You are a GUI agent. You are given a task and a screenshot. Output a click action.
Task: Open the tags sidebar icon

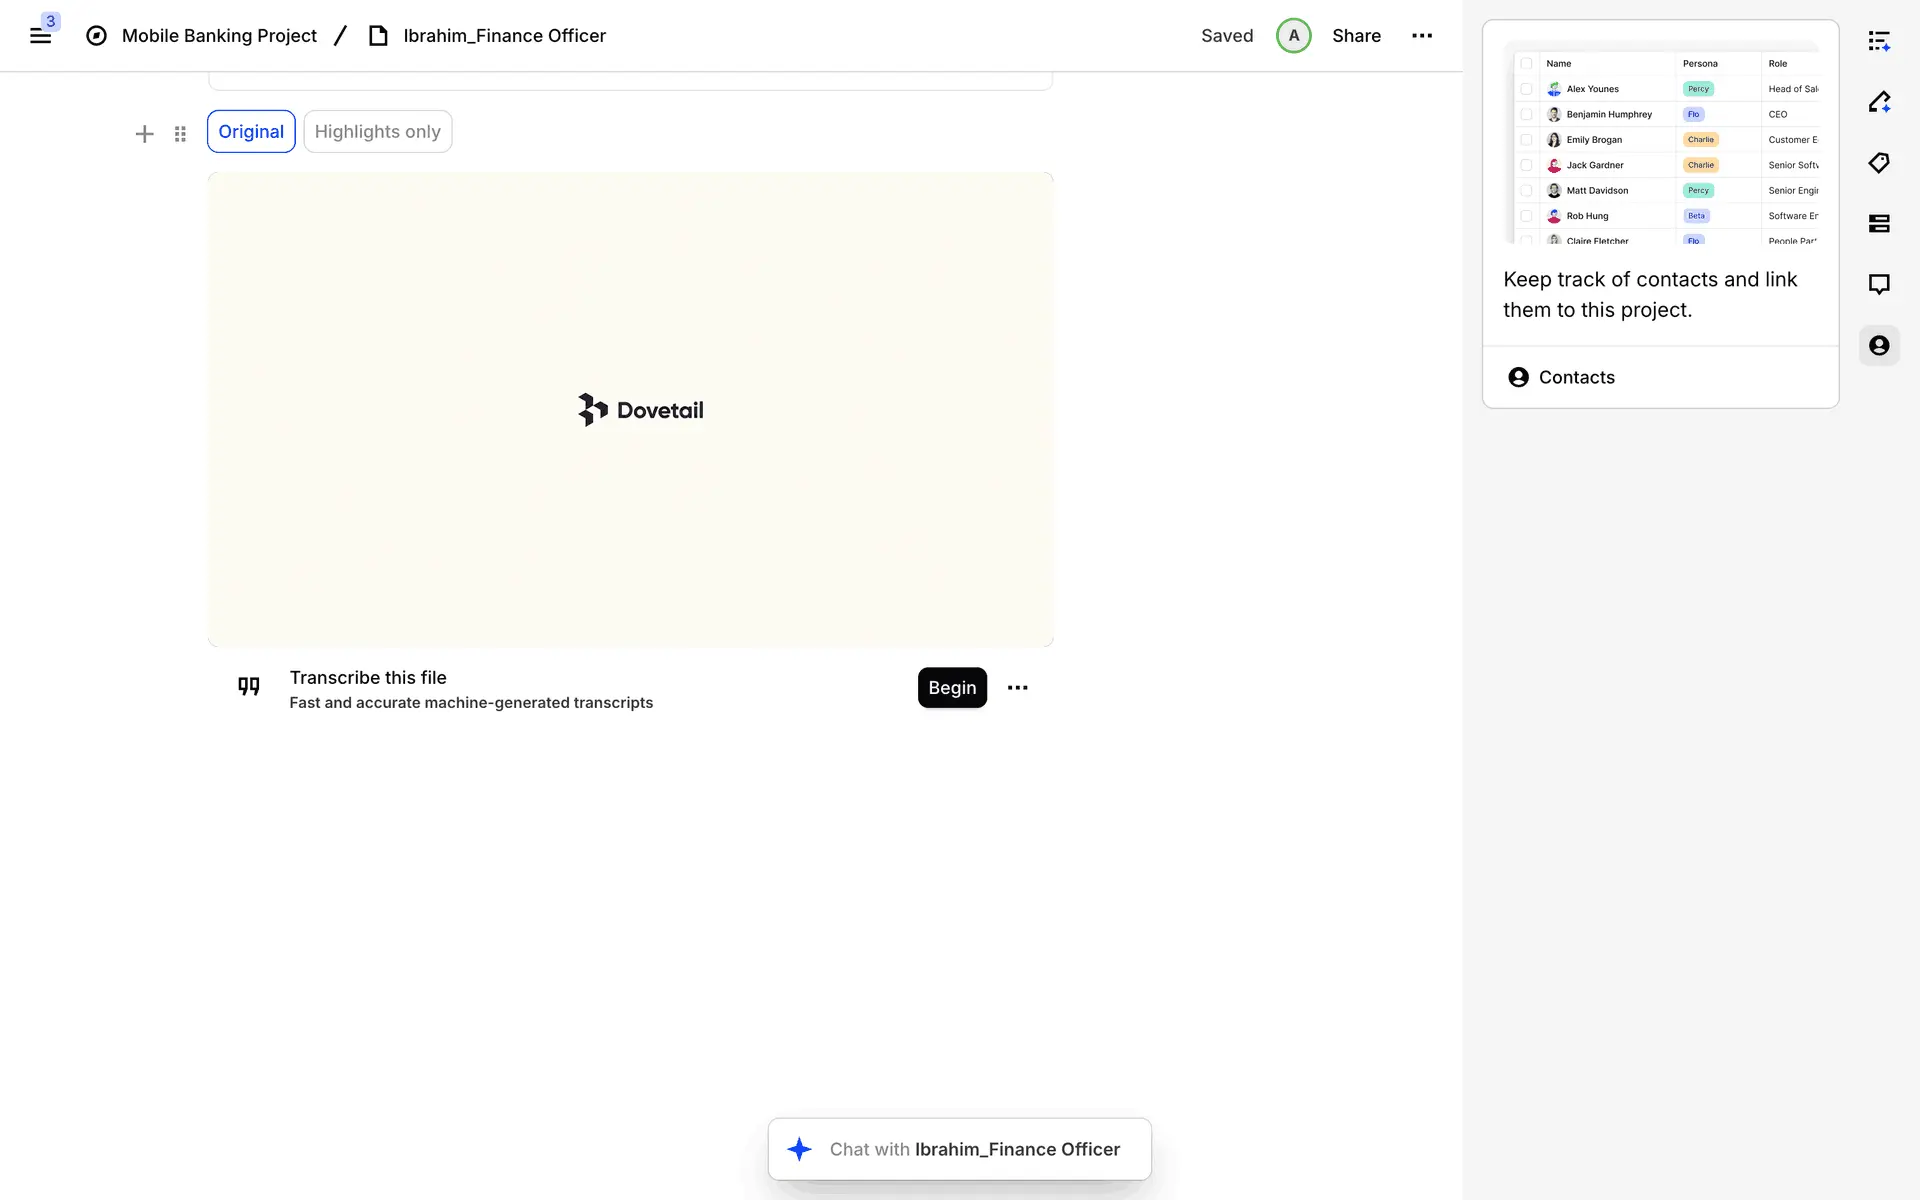[x=1879, y=163]
